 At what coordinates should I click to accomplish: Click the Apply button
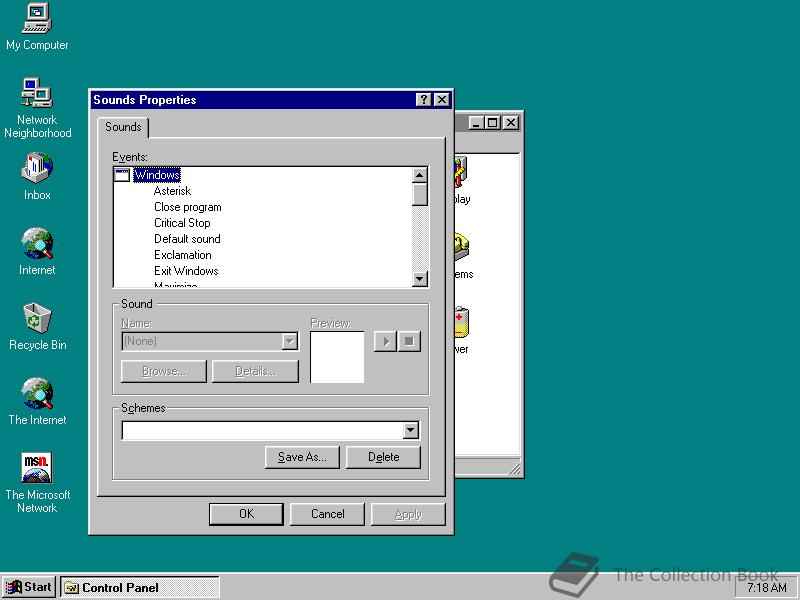[408, 514]
